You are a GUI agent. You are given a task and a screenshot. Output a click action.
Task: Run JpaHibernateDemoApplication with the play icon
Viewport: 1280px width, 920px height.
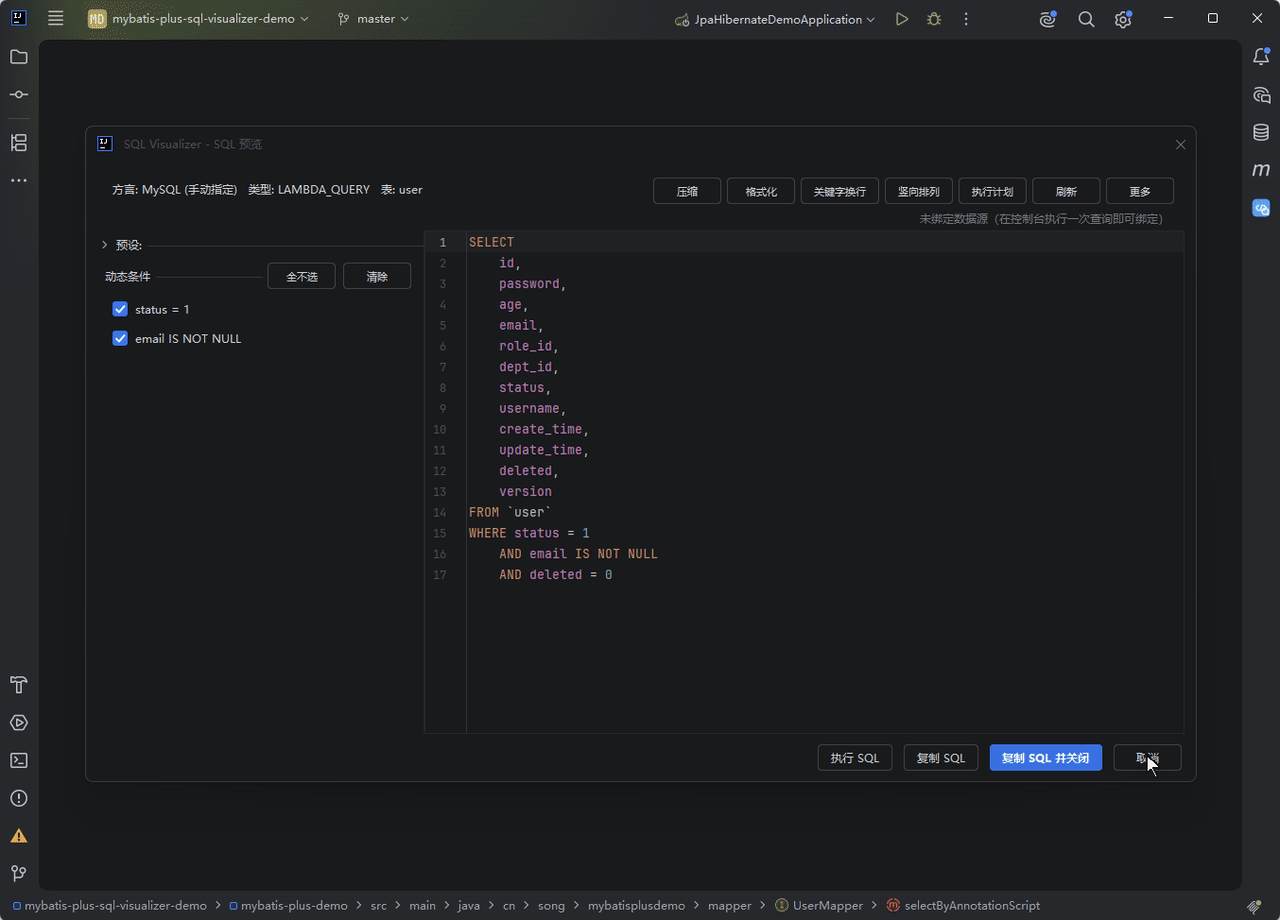[x=902, y=19]
